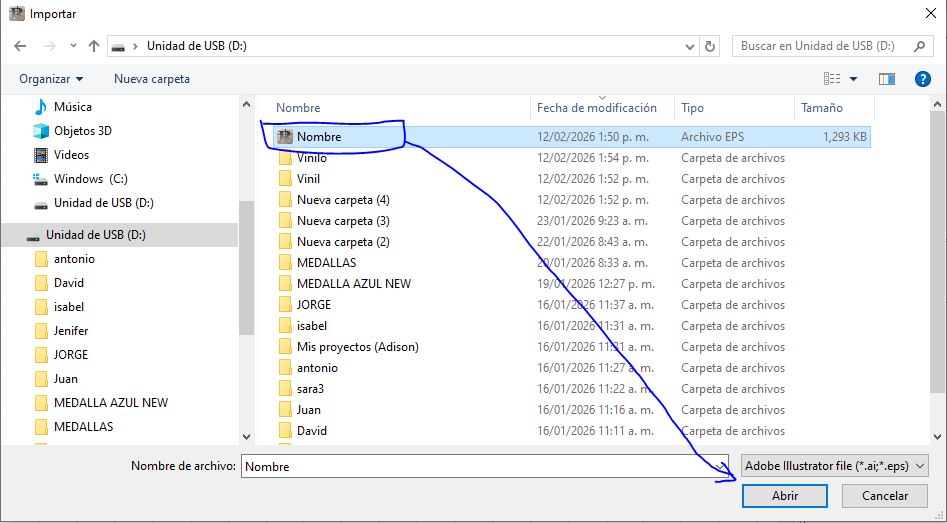Image resolution: width=947 pixels, height=523 pixels.
Task: Change view with the view icon
Action: point(832,79)
